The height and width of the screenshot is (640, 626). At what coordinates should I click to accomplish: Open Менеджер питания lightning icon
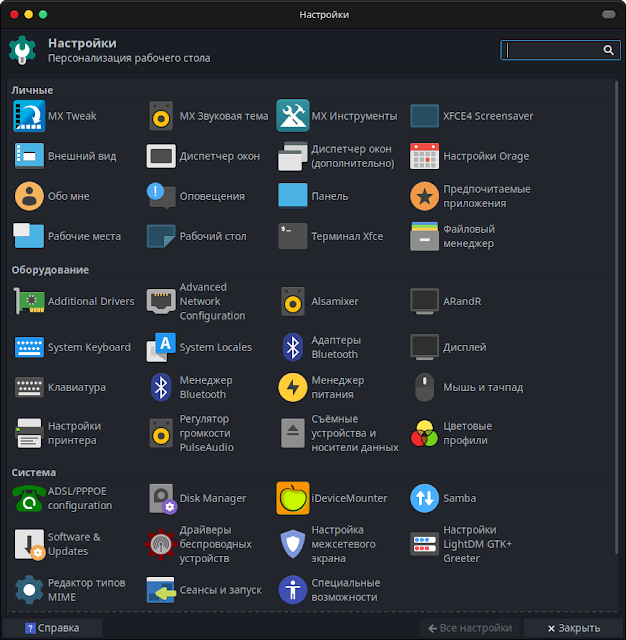pyautogui.click(x=293, y=387)
